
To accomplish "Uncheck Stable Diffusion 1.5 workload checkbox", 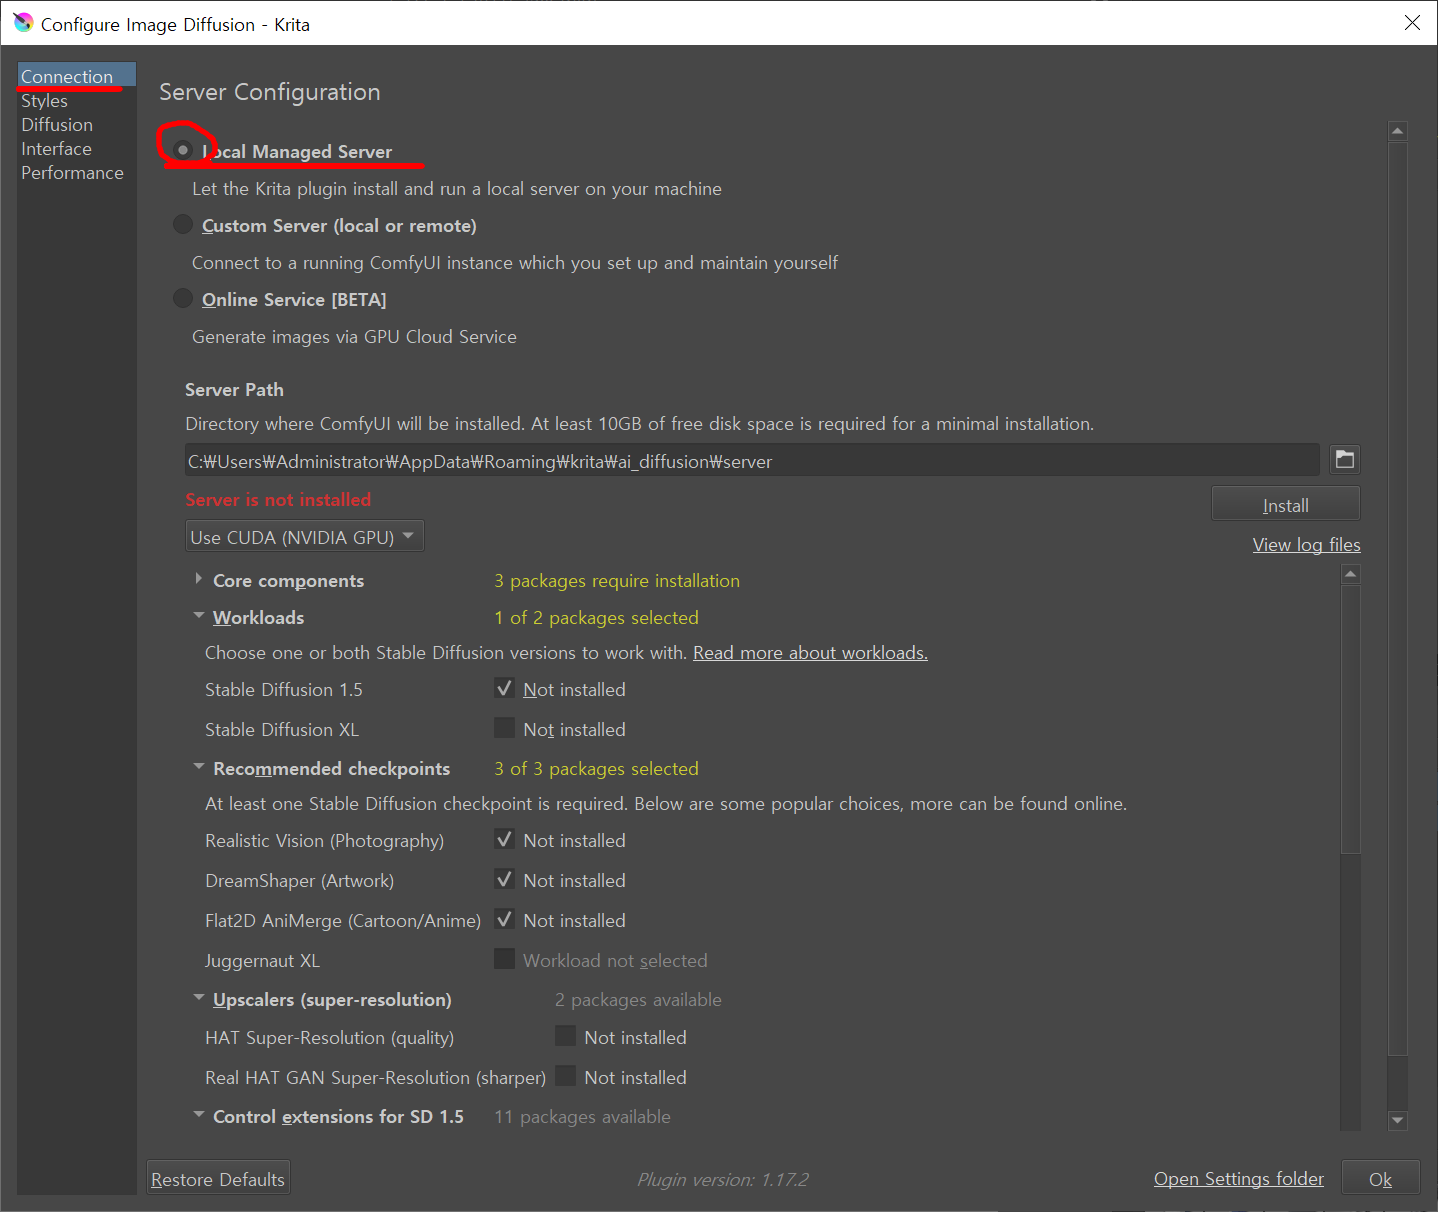I will 505,688.
